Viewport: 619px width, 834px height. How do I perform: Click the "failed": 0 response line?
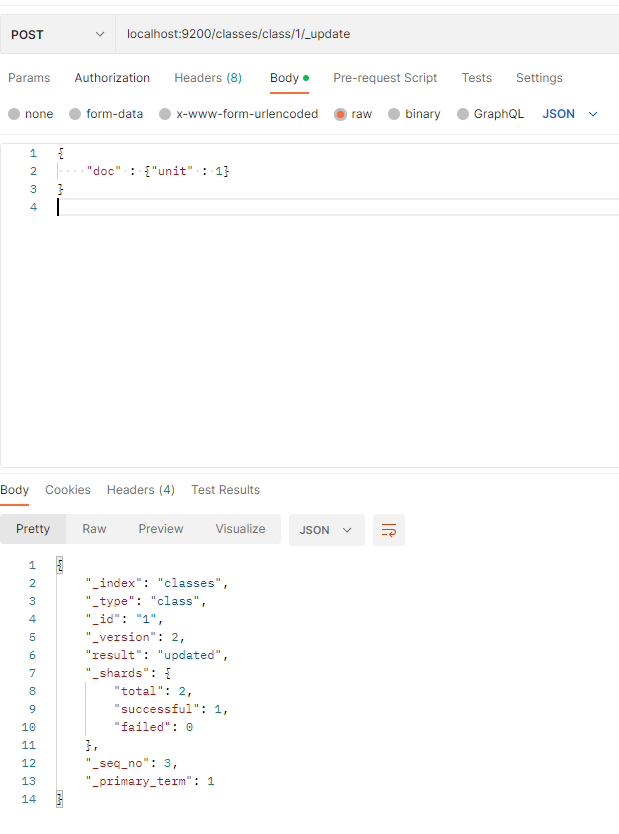click(x=153, y=727)
